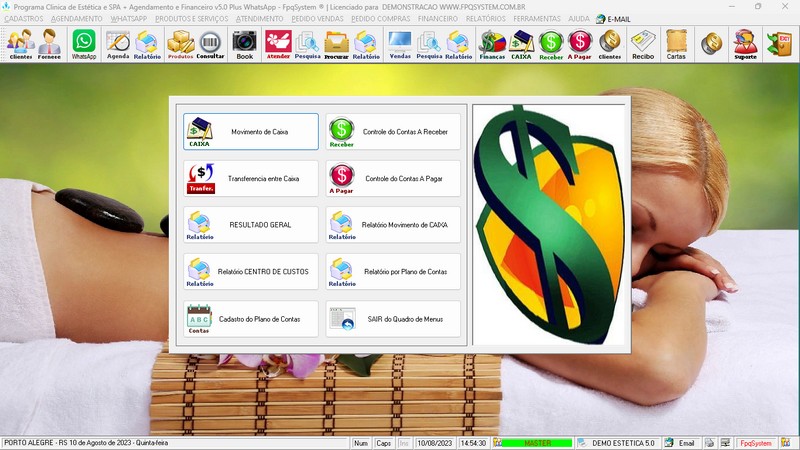Open the Vendas monitor icon

(400, 44)
